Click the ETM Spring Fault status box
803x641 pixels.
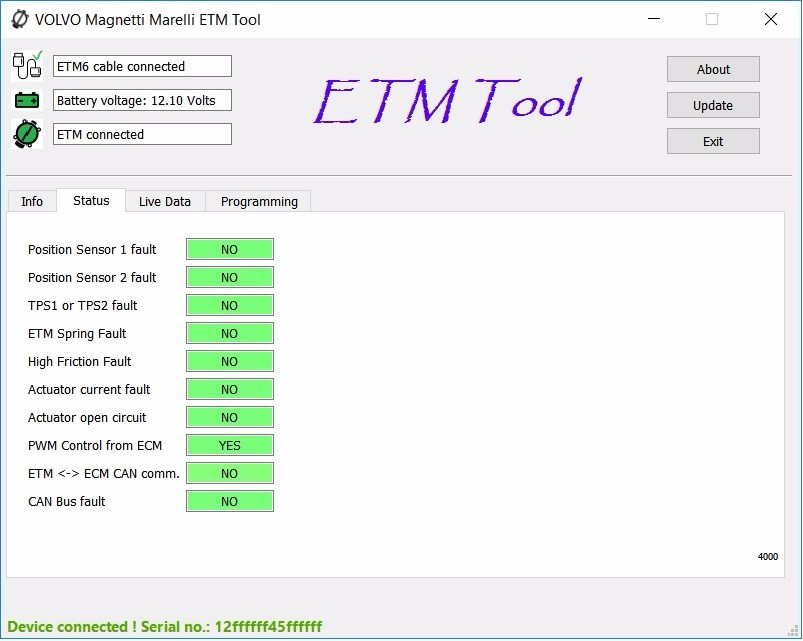(x=229, y=333)
